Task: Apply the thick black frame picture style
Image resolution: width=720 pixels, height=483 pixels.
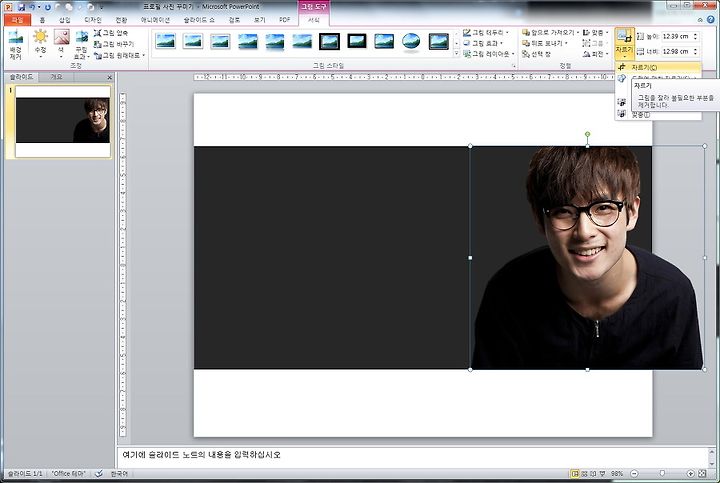Action: pyautogui.click(x=329, y=41)
